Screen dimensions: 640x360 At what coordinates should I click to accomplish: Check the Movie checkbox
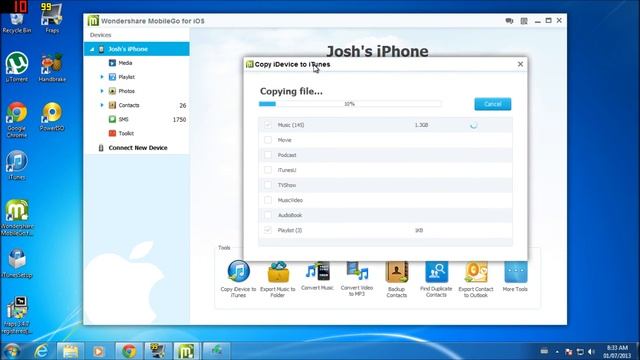click(x=268, y=140)
